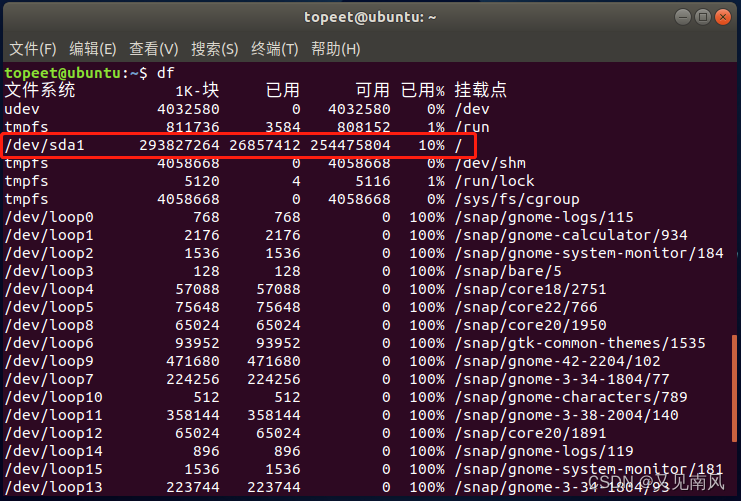Click the 文件系统 column header
741x501 pixels.
pyautogui.click(x=40, y=90)
